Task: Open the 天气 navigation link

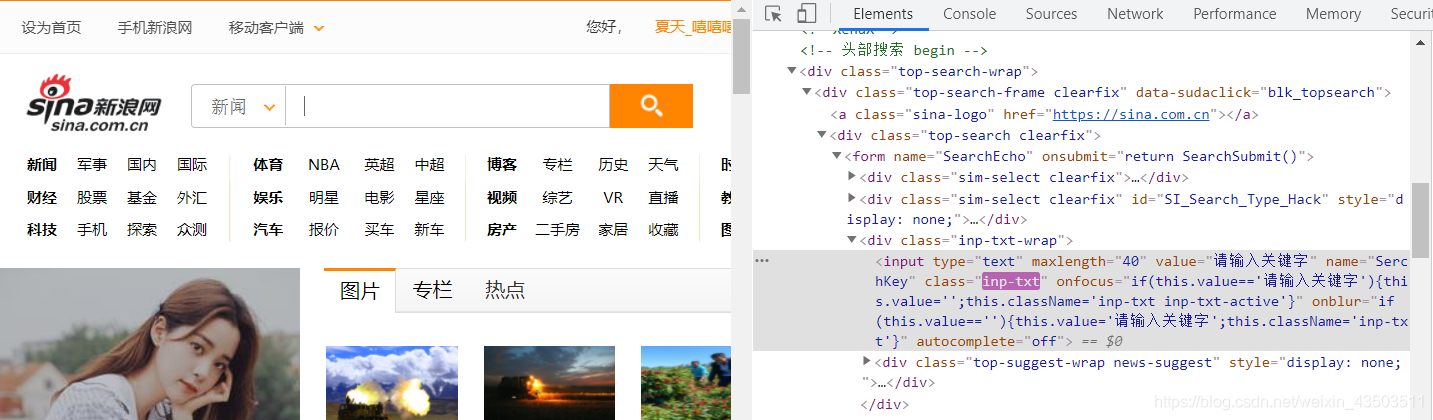Action: click(663, 165)
